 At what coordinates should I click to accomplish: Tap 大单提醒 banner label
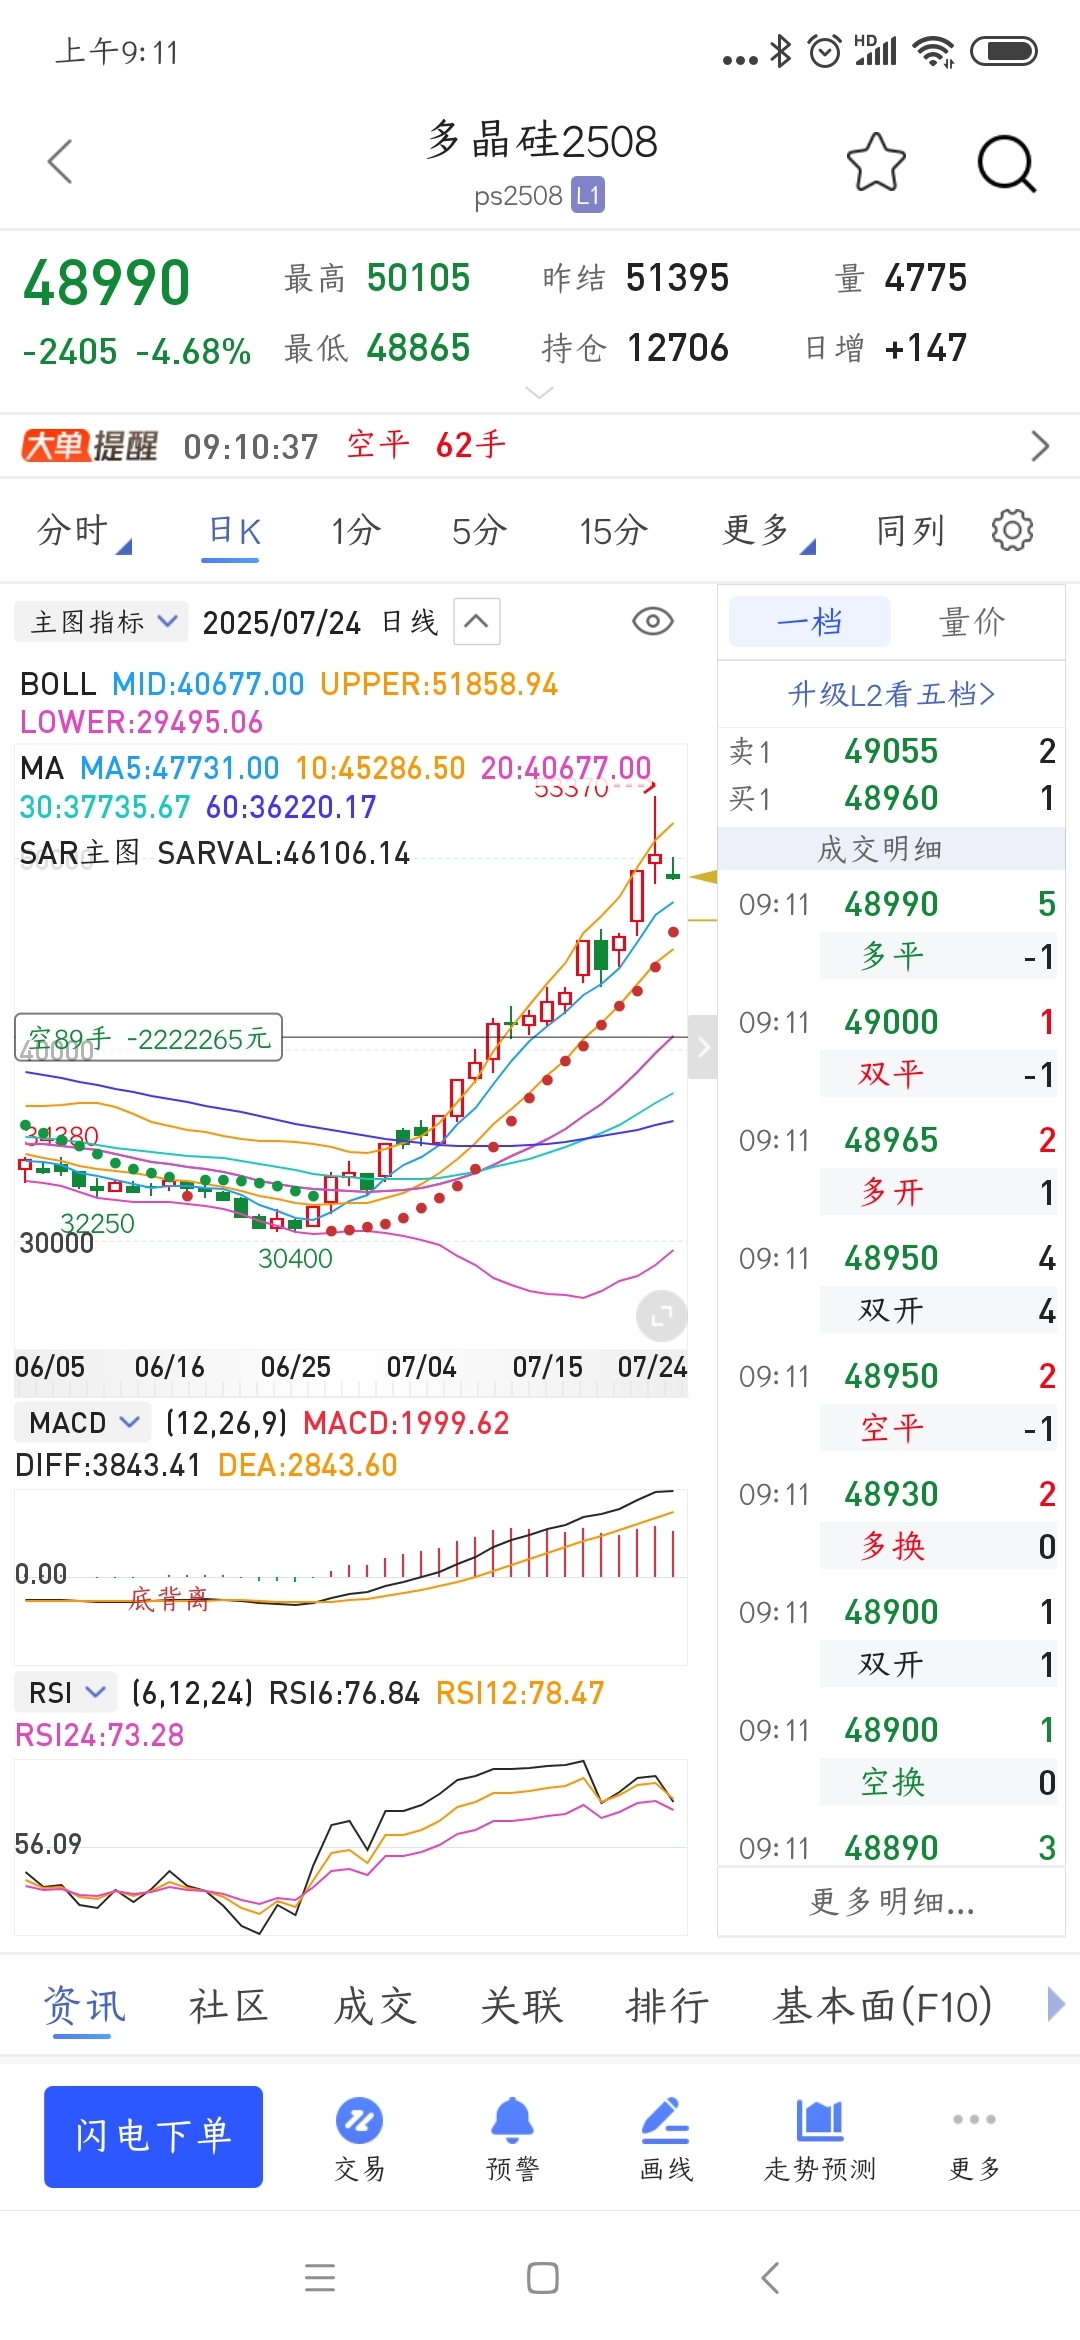90,446
